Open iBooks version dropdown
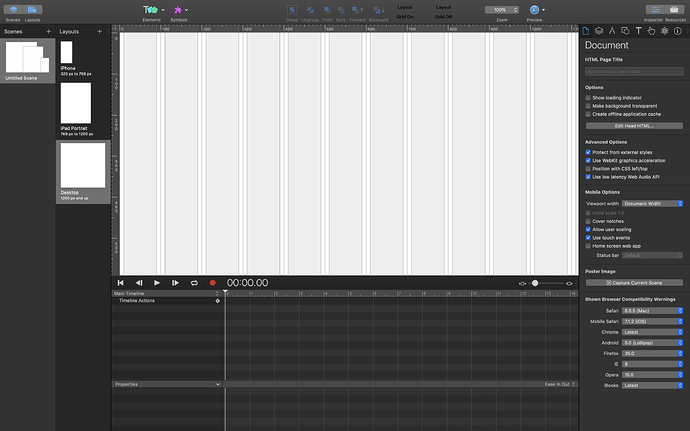 [652, 385]
